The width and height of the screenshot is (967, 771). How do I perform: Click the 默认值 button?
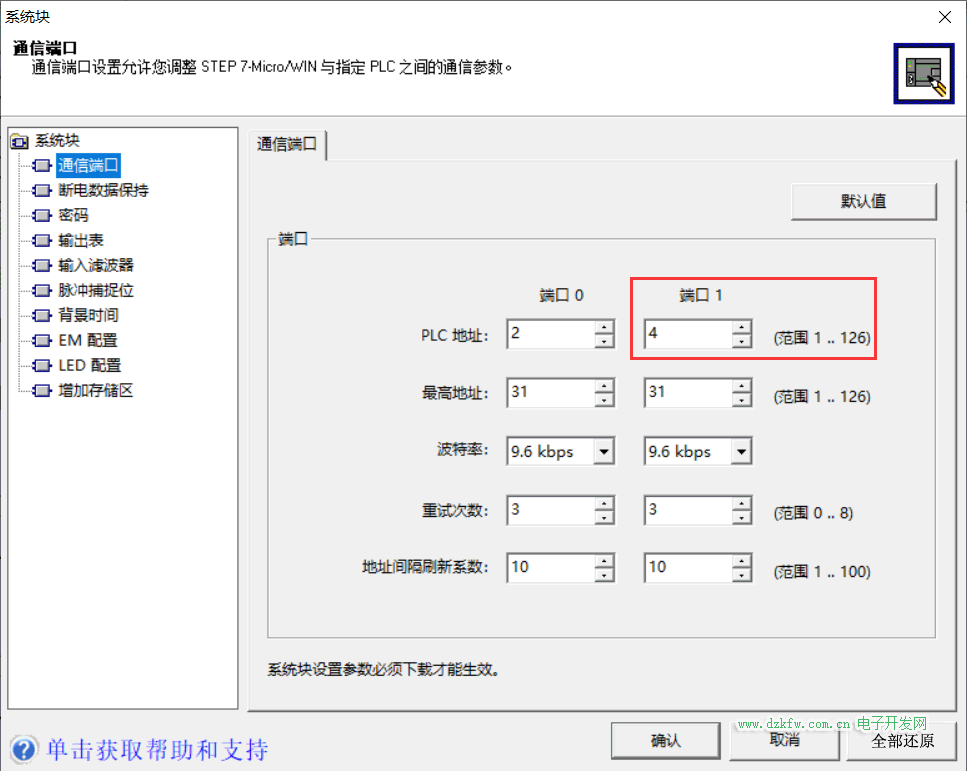tap(863, 201)
